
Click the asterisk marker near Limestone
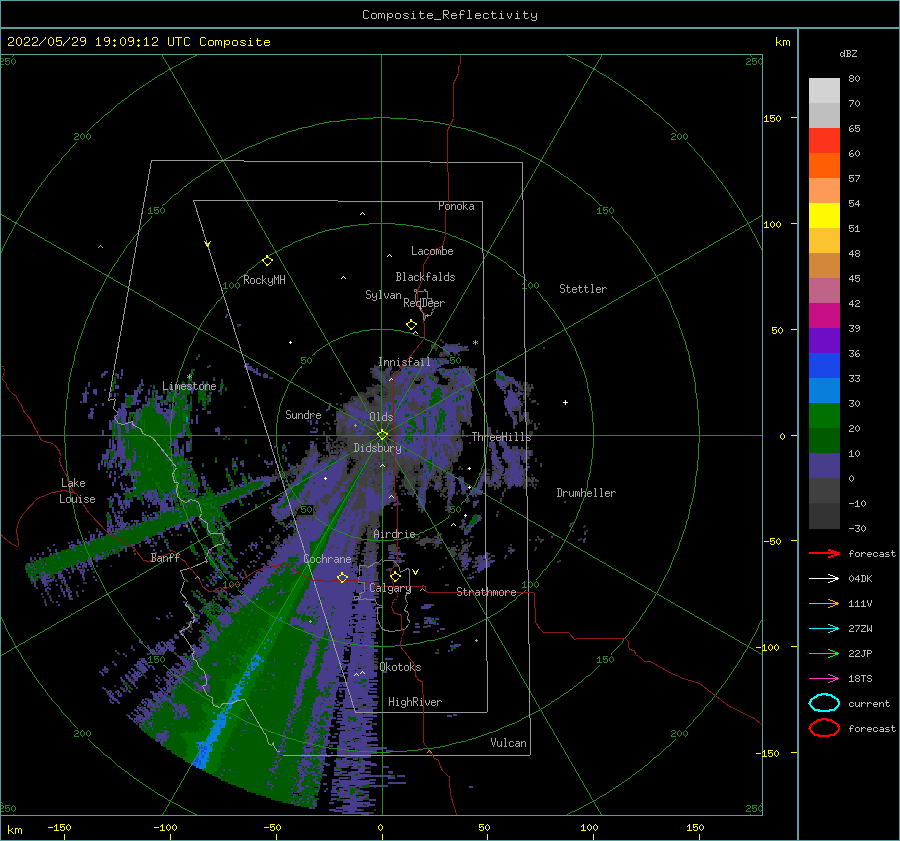(189, 377)
